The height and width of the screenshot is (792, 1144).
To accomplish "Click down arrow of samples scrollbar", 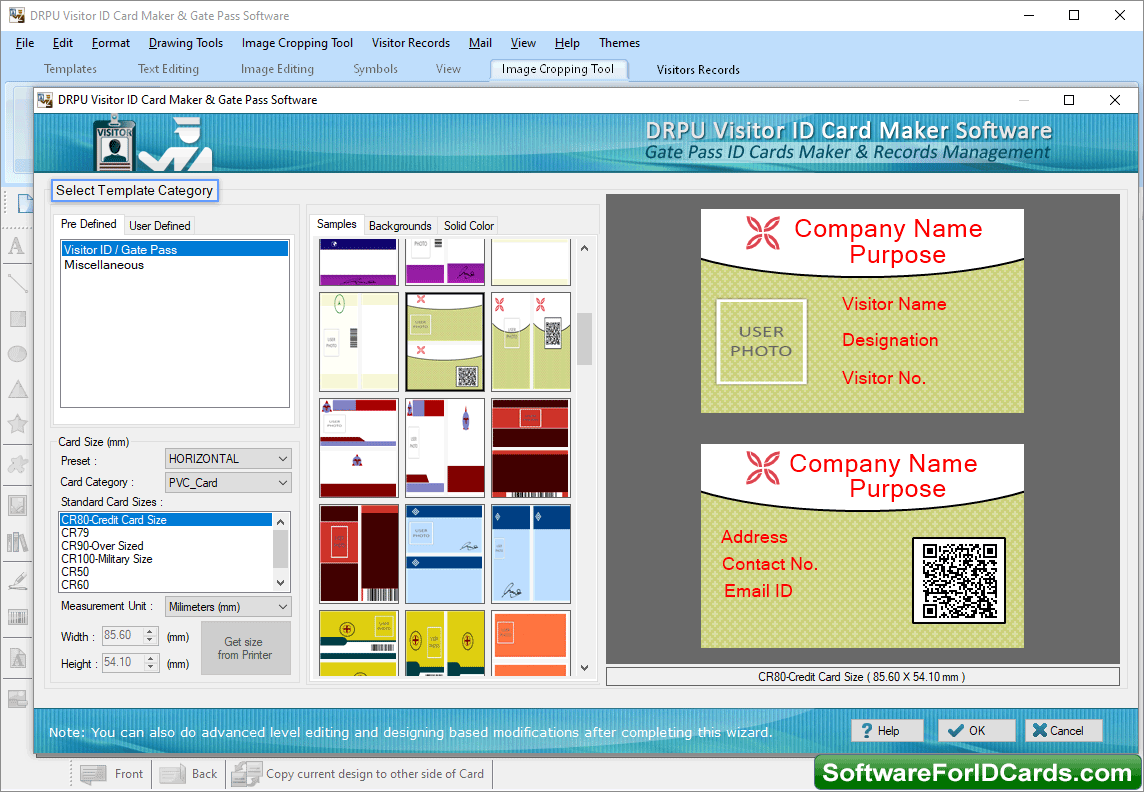I will tap(584, 667).
